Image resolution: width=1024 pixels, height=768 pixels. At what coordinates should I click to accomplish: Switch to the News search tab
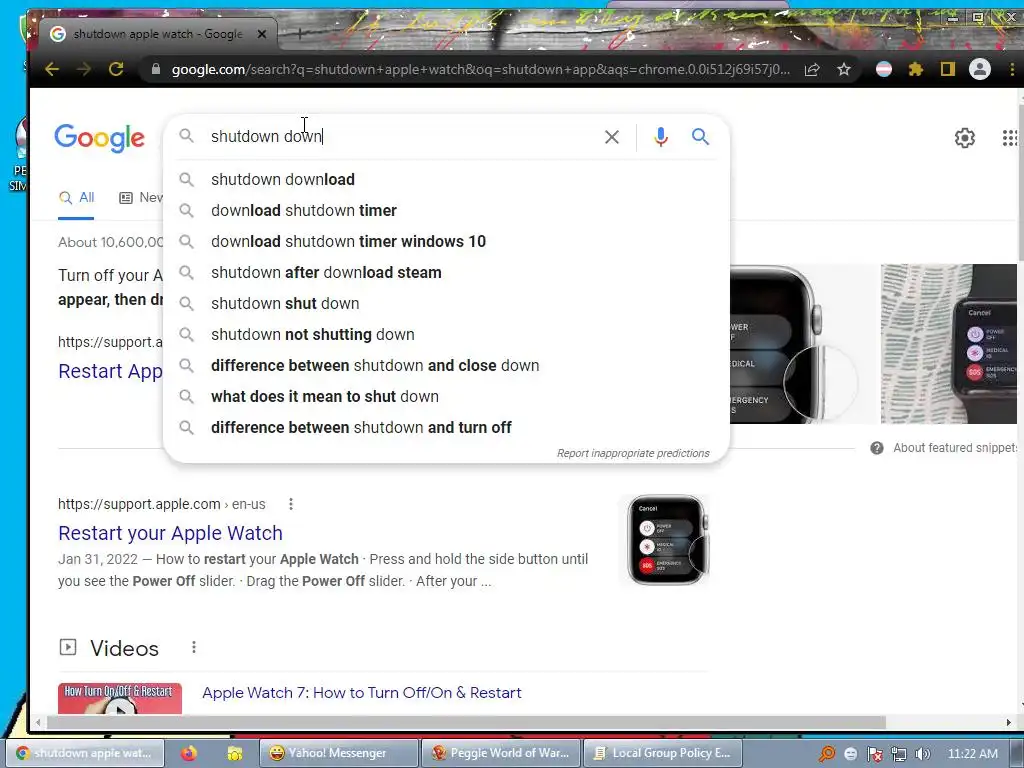point(141,197)
